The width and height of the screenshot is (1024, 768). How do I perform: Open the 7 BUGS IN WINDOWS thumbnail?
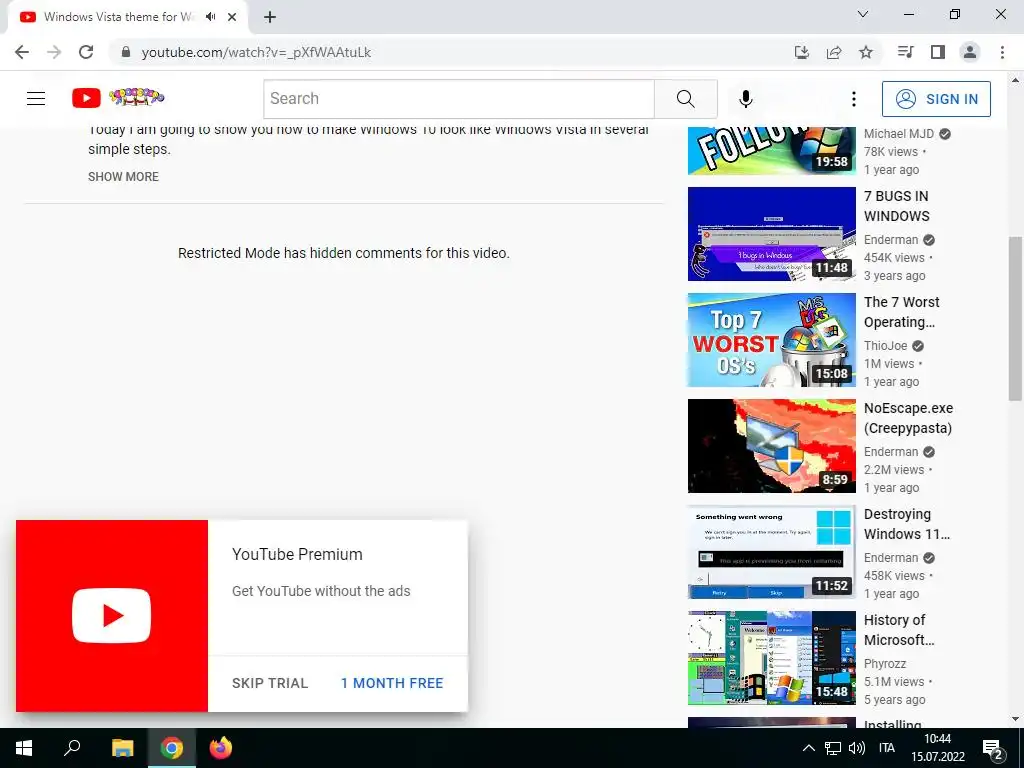point(771,234)
